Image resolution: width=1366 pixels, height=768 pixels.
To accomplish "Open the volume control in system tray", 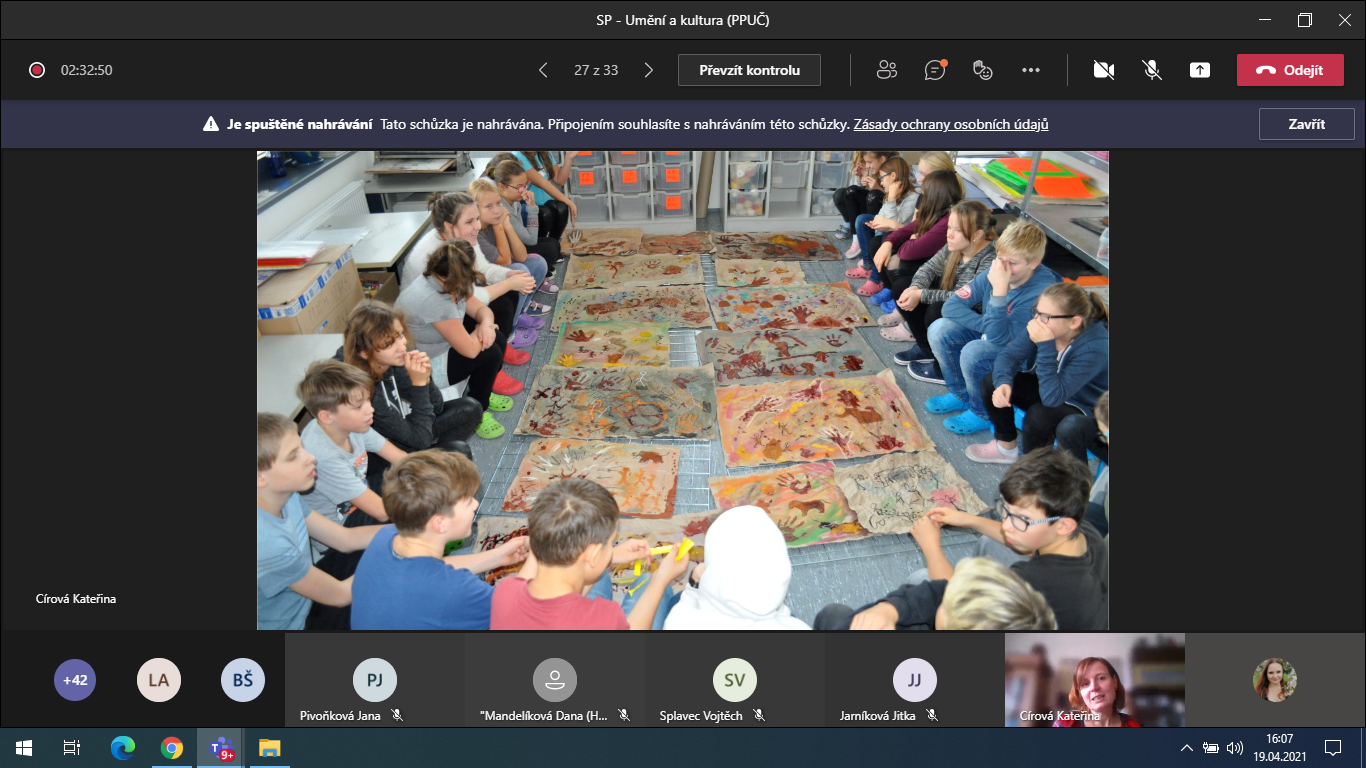I will 1235,747.
